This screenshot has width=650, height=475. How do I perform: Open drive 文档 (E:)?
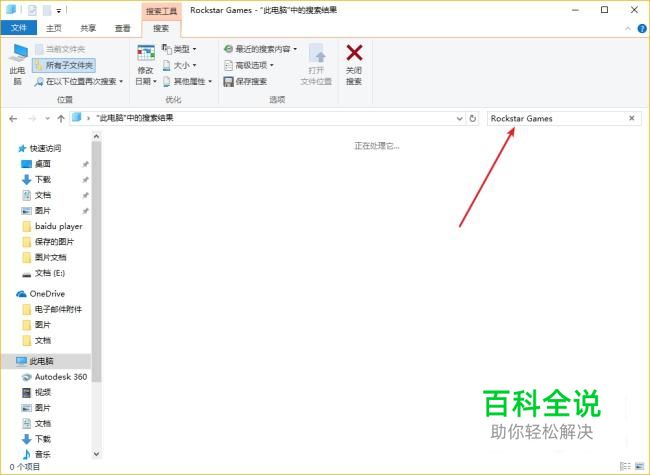pyautogui.click(x=44, y=273)
